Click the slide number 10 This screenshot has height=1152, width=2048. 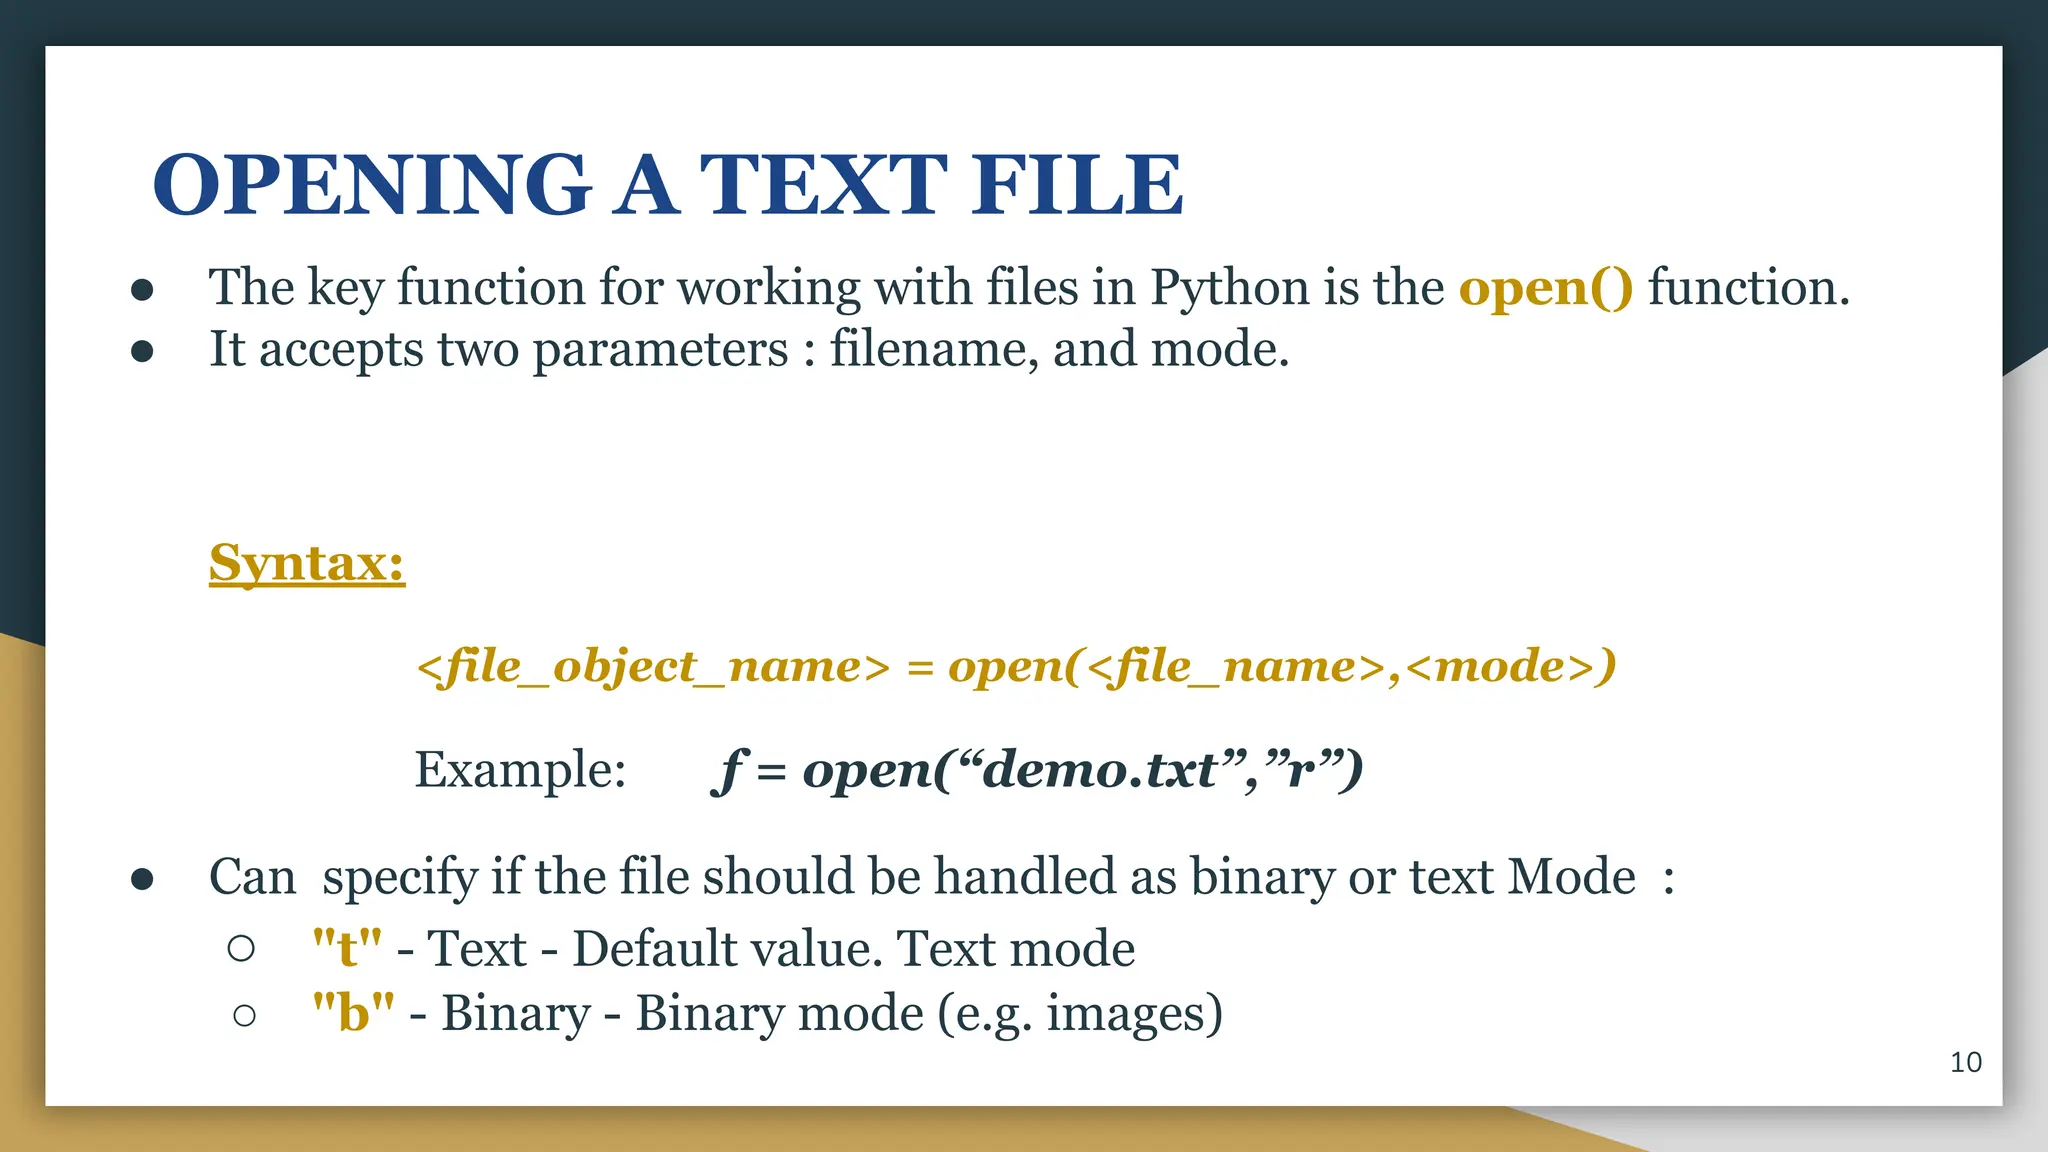[1965, 1062]
